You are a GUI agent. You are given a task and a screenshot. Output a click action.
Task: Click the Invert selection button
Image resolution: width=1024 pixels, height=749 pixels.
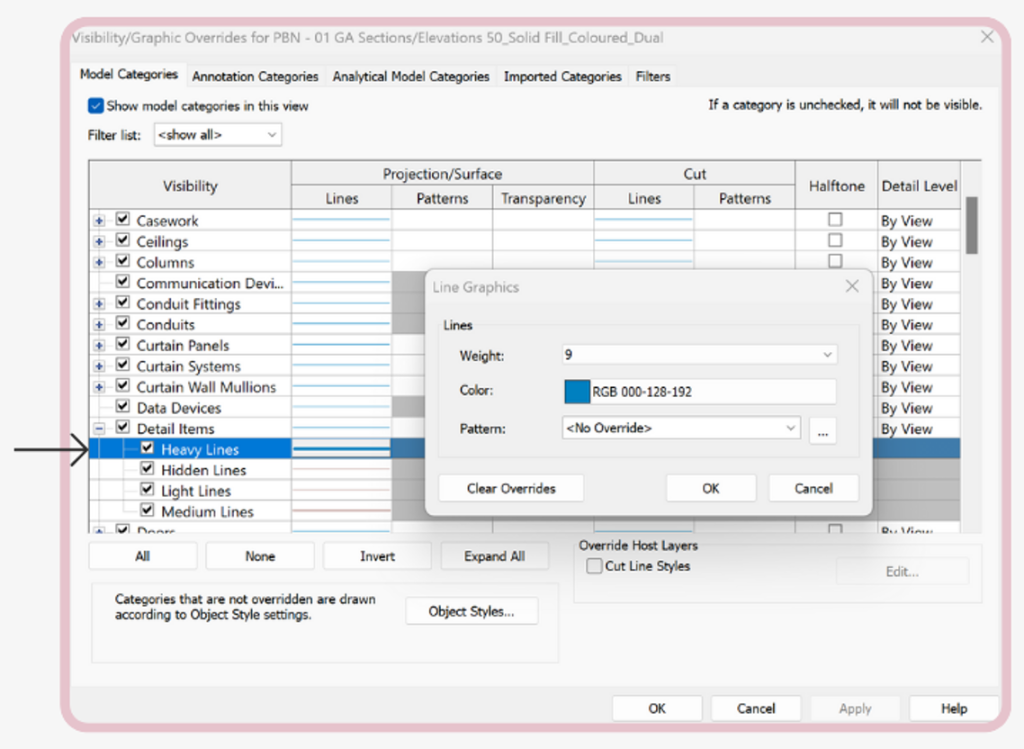377,555
